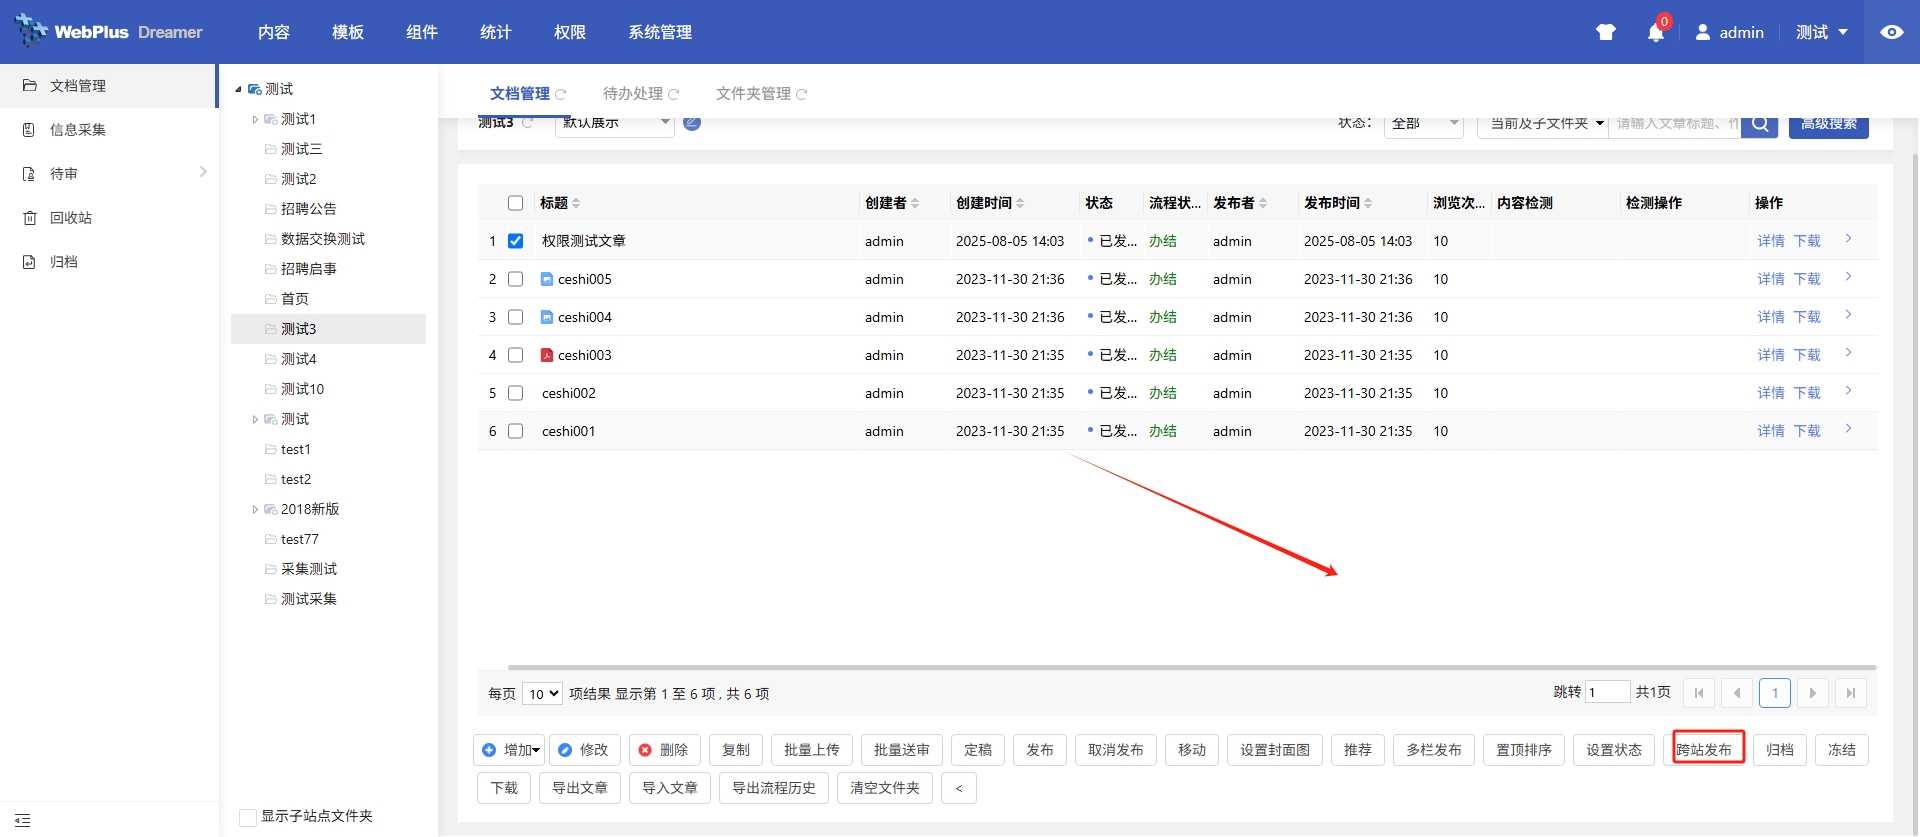Click the horizontal scrollbar under the table
Screen dimensions: 1920x837
pos(1190,667)
